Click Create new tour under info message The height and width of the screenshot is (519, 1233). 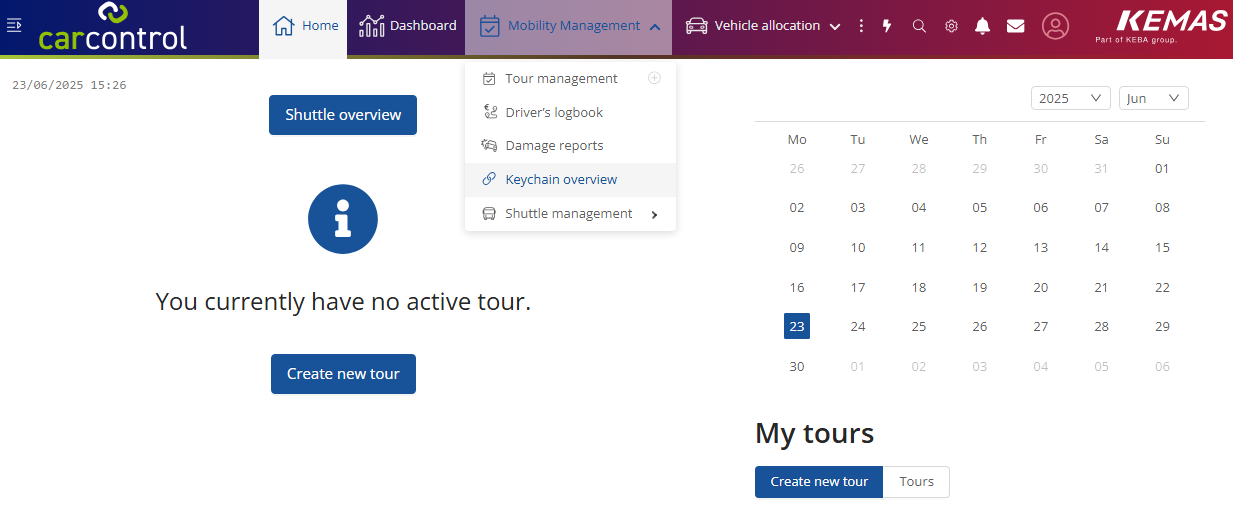coord(343,374)
